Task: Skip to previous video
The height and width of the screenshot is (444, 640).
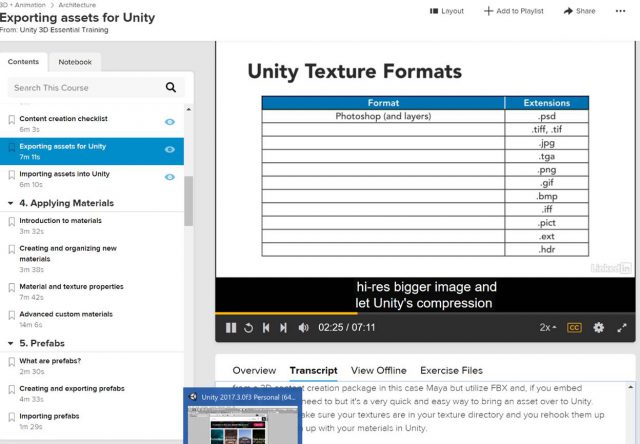Action: pyautogui.click(x=266, y=328)
